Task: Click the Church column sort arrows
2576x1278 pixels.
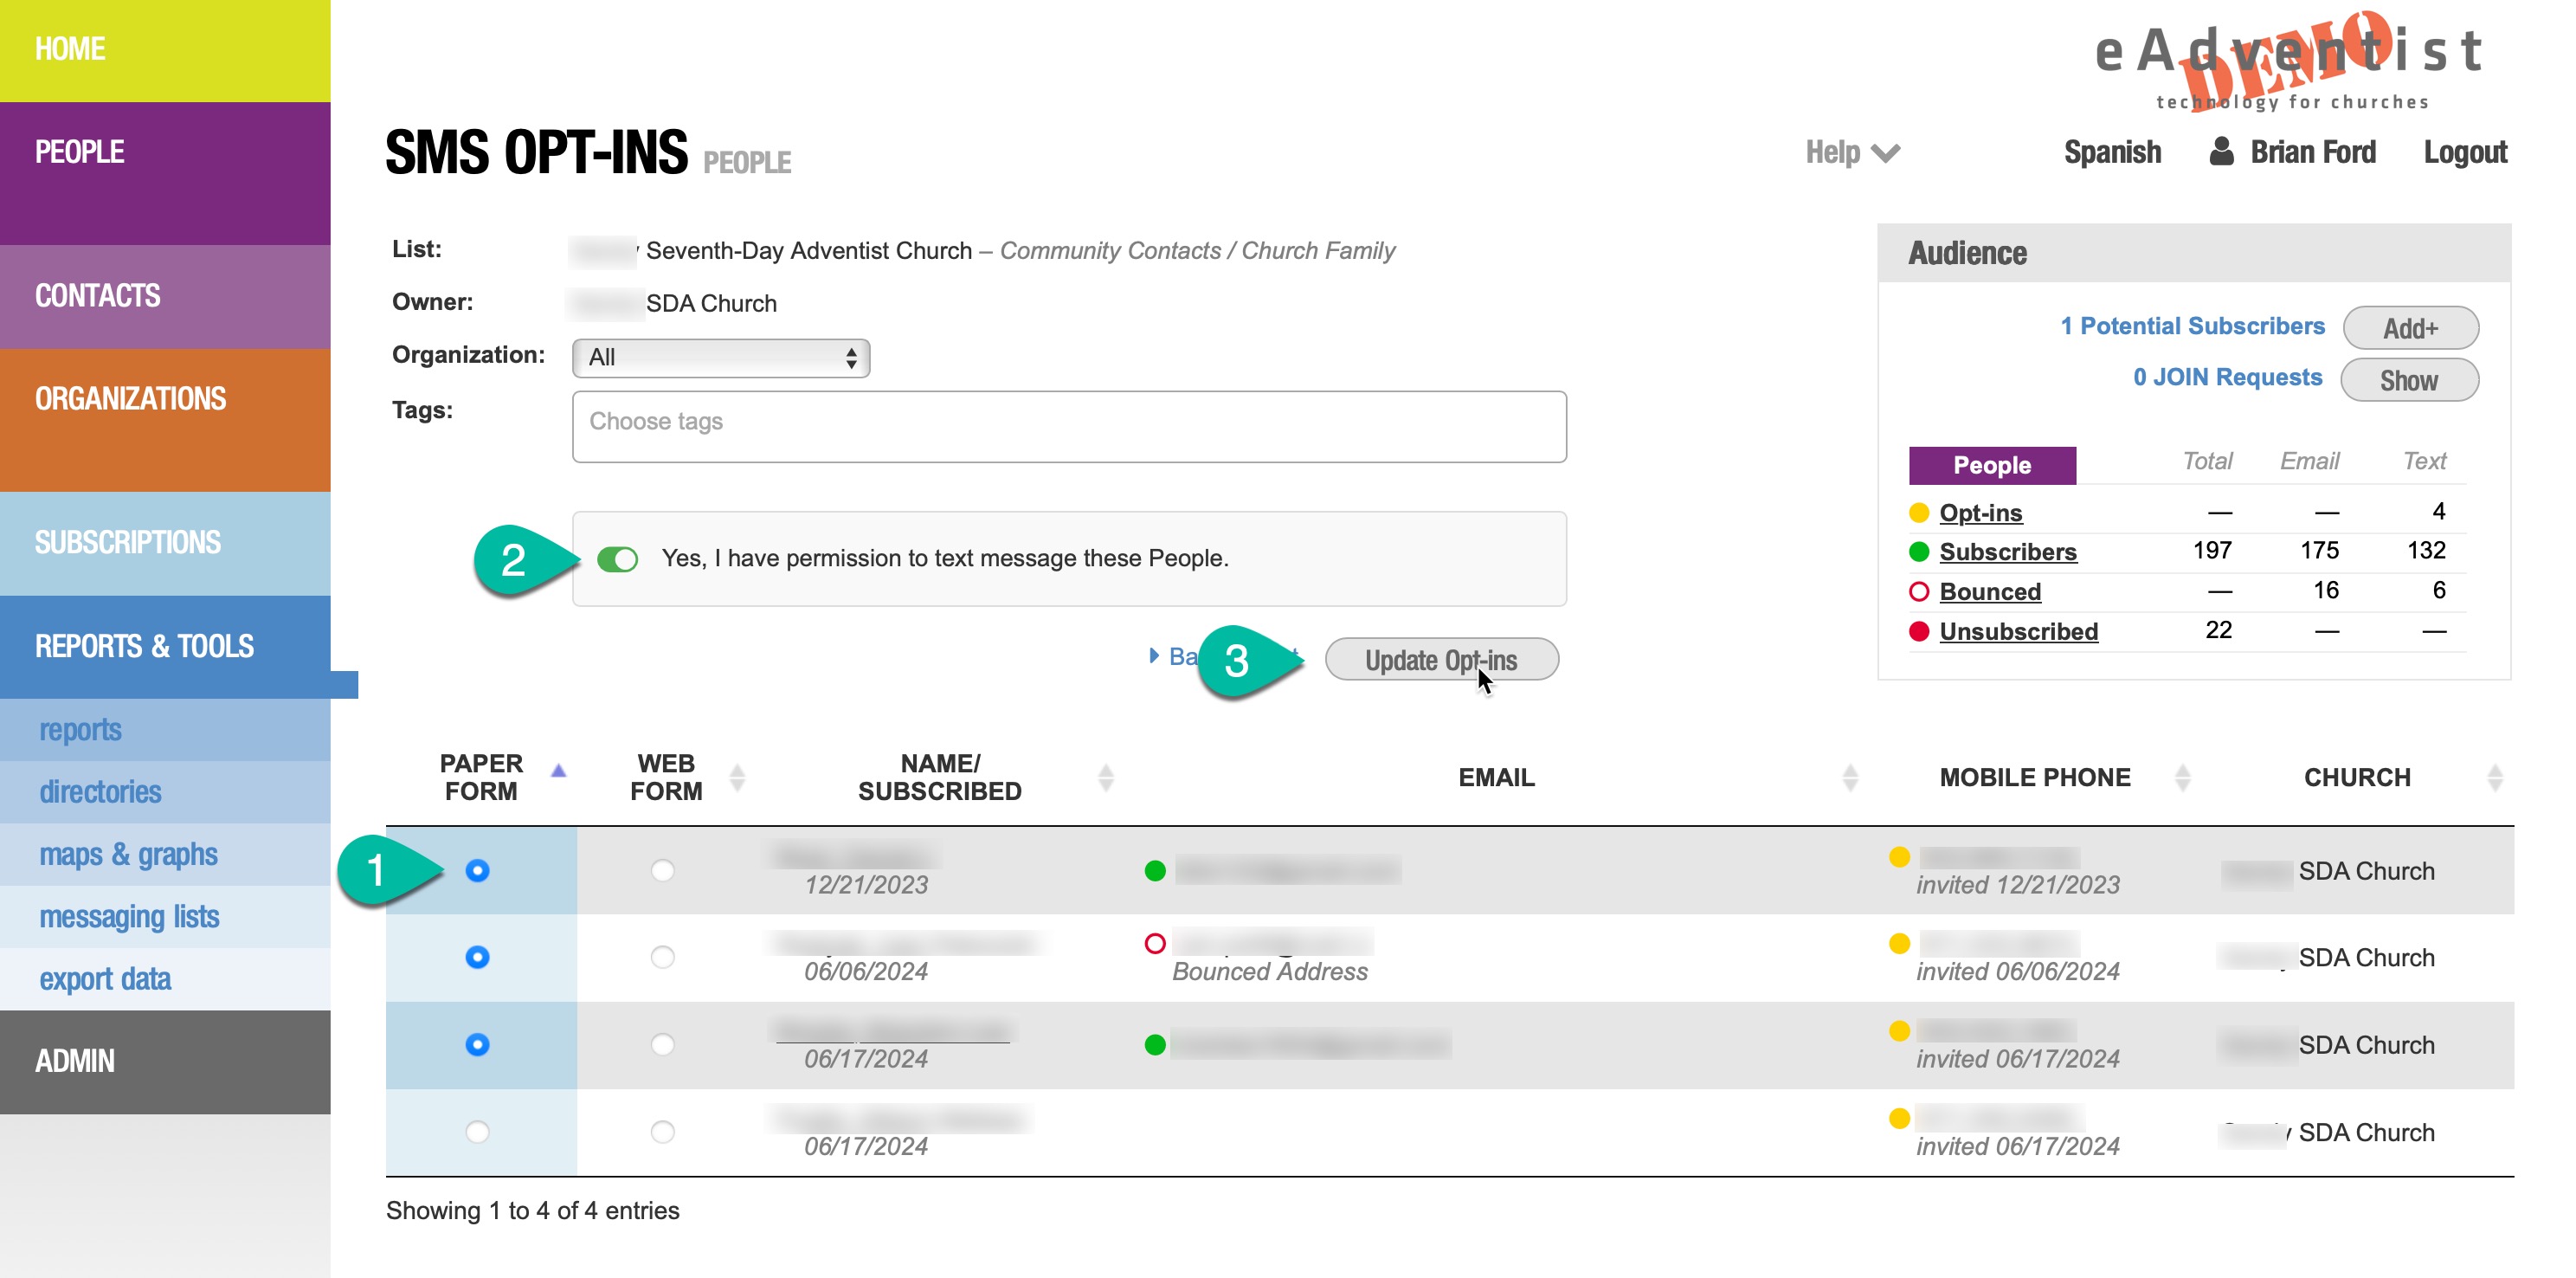Action: click(2494, 777)
